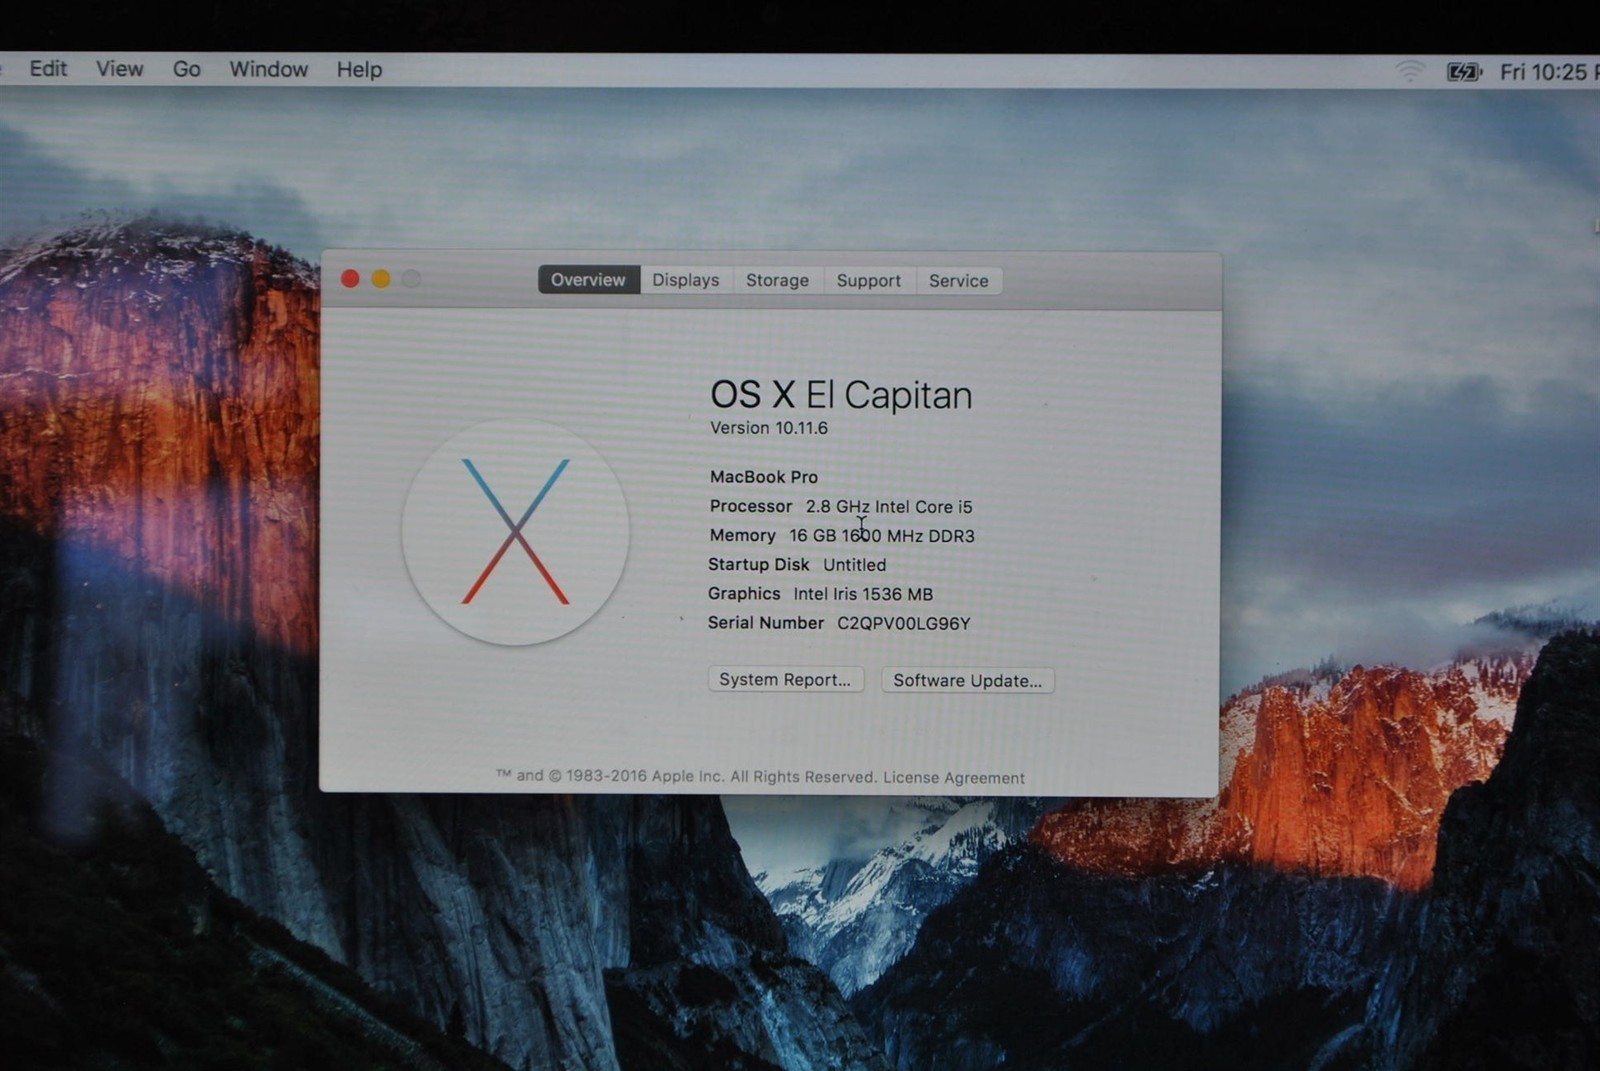Switch to the Displays tab
The height and width of the screenshot is (1071, 1600).
686,280
